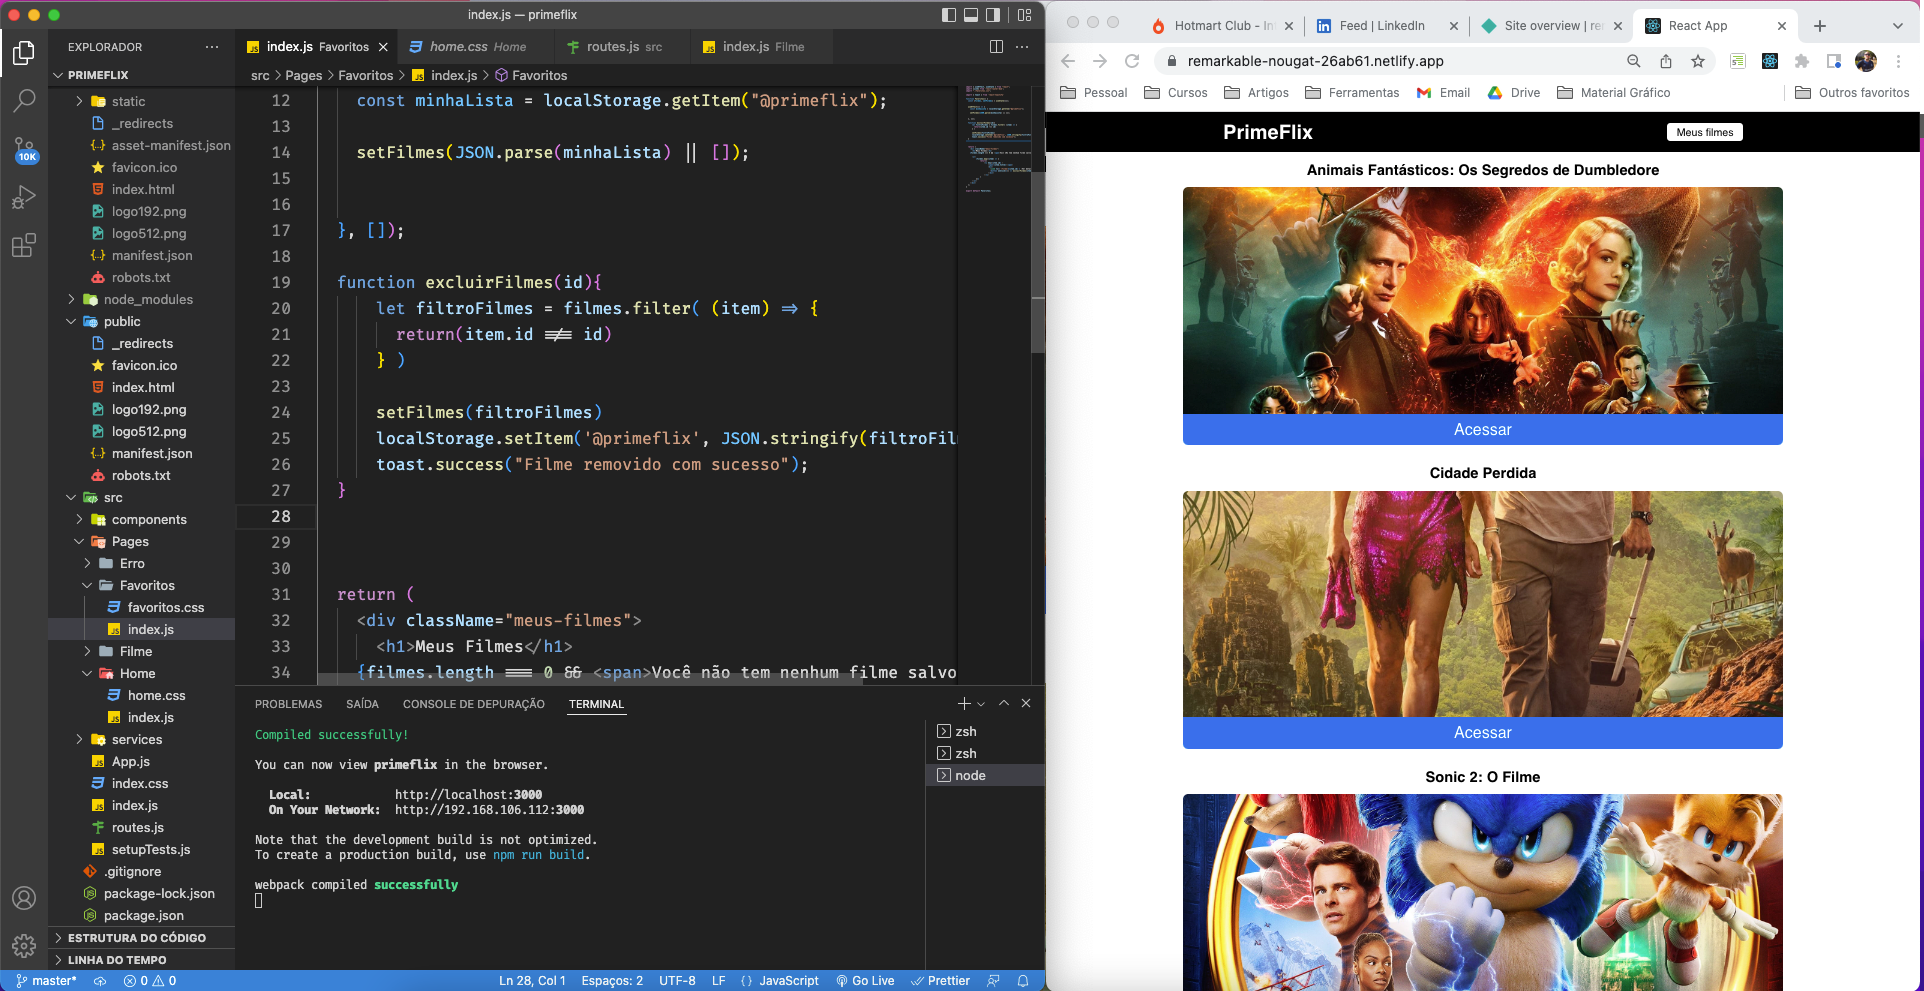Toggle primary sidebar layout icon
This screenshot has height=991, width=1924.
coord(949,15)
